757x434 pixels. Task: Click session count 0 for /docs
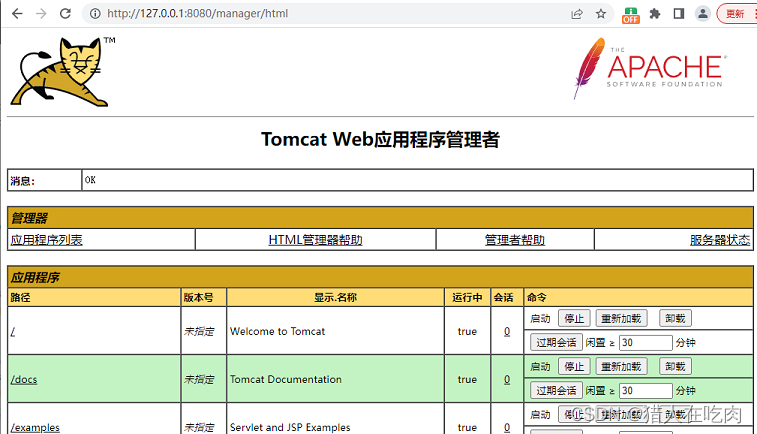507,379
